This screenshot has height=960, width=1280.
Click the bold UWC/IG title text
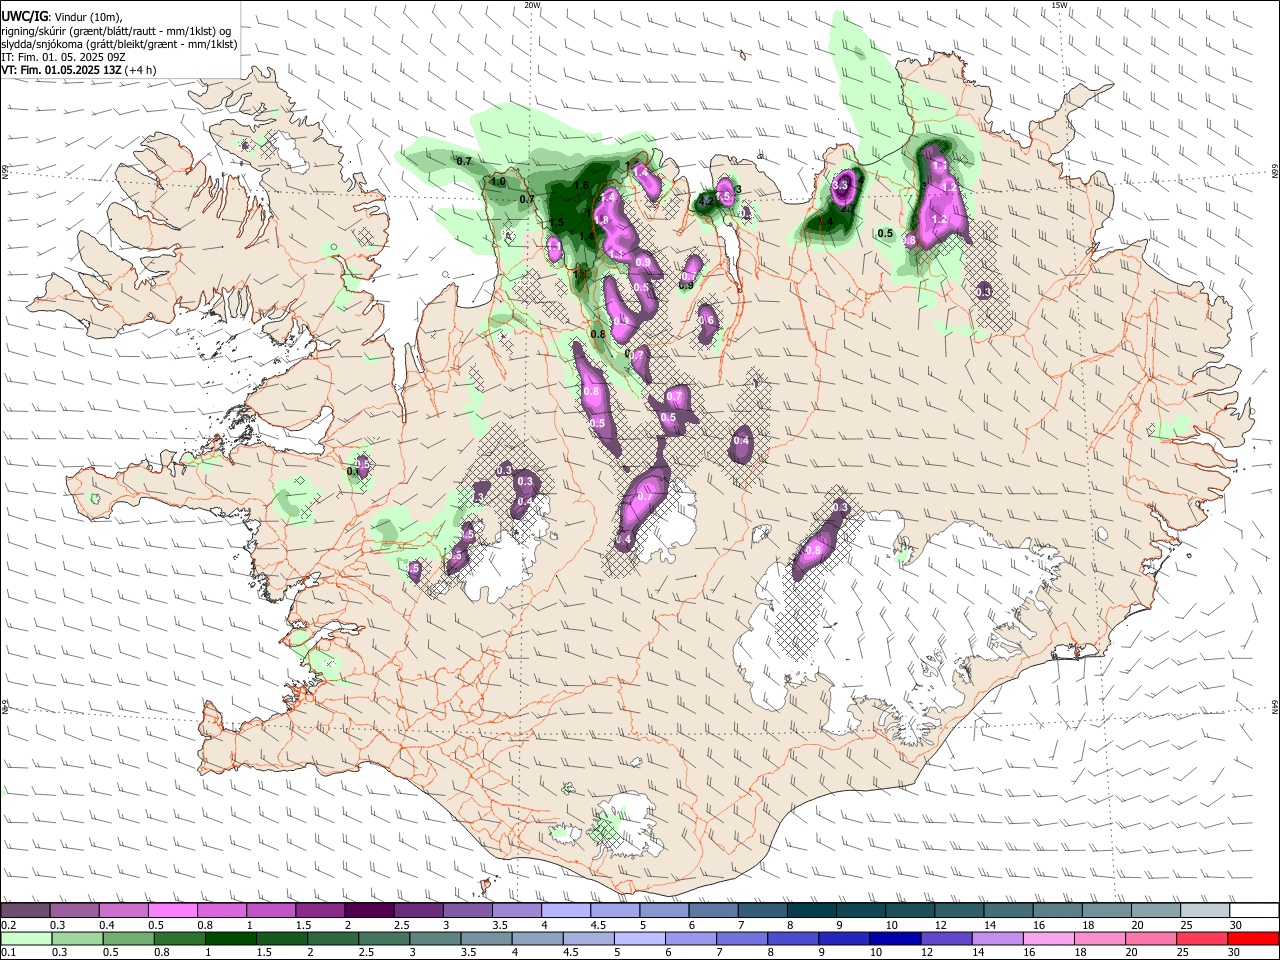tap(24, 16)
